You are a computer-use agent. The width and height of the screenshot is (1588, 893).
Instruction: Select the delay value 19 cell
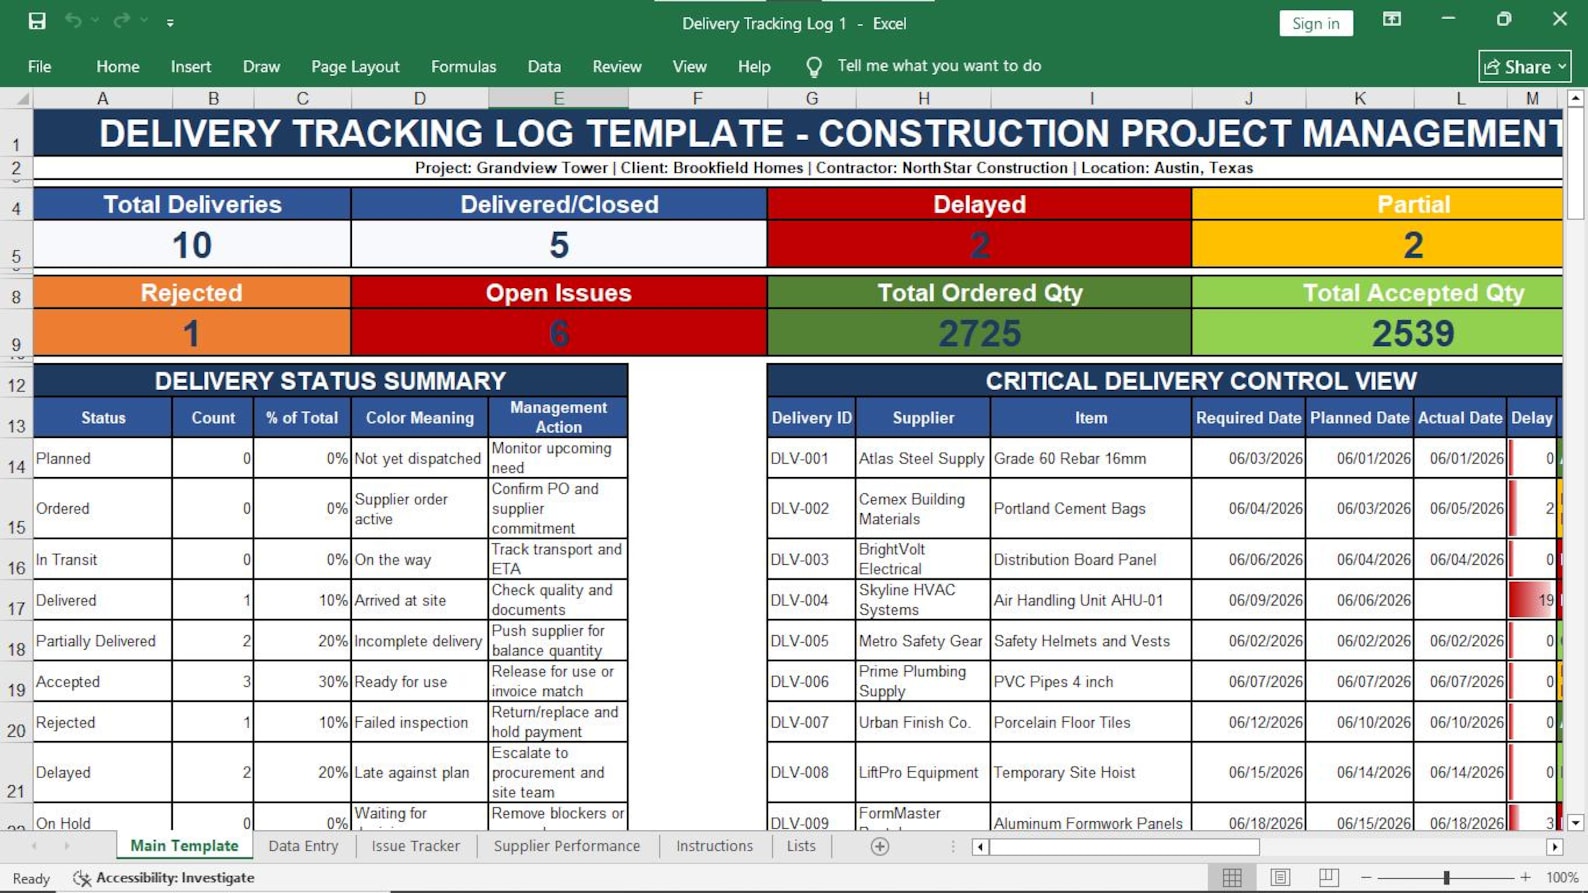(x=1532, y=600)
